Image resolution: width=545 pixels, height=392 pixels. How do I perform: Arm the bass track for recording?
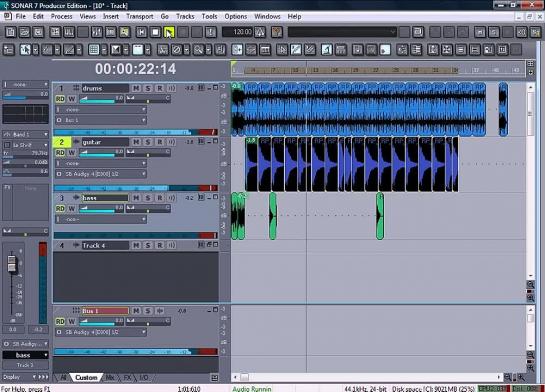pos(160,198)
